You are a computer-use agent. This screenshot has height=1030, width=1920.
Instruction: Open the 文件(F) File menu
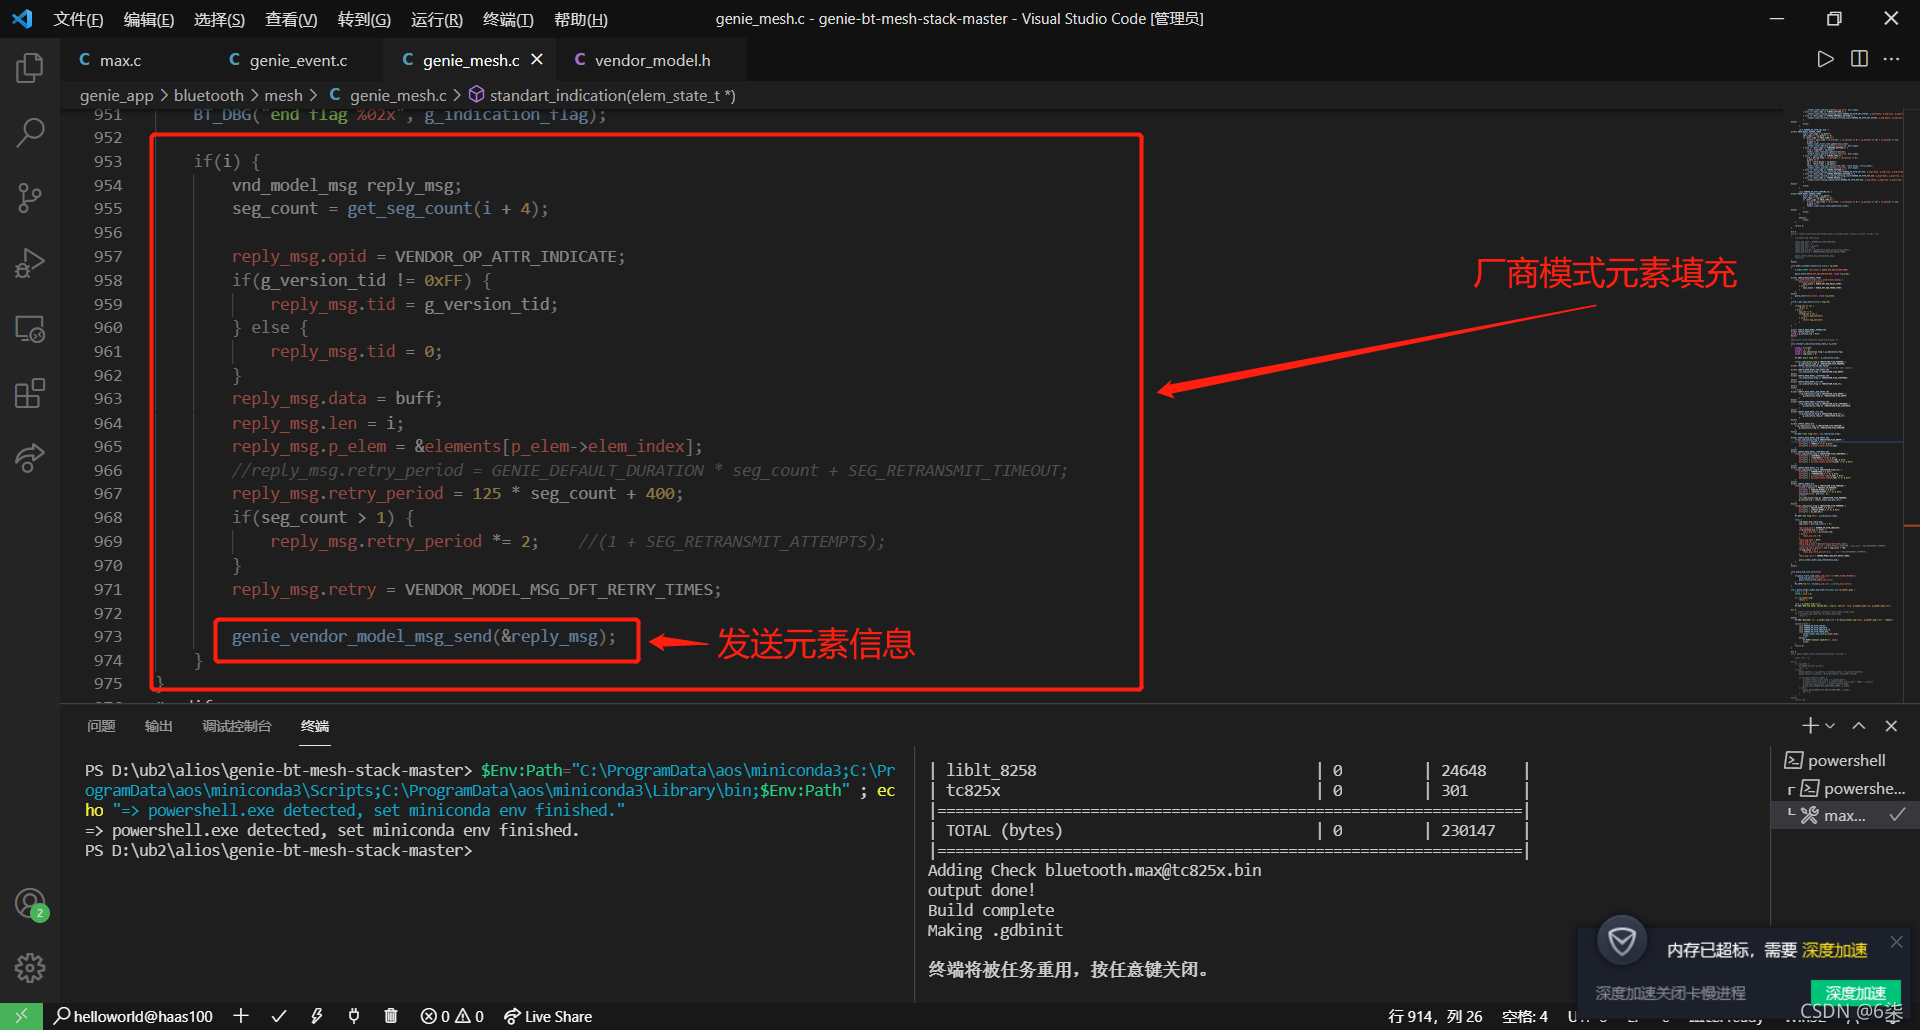(x=78, y=19)
